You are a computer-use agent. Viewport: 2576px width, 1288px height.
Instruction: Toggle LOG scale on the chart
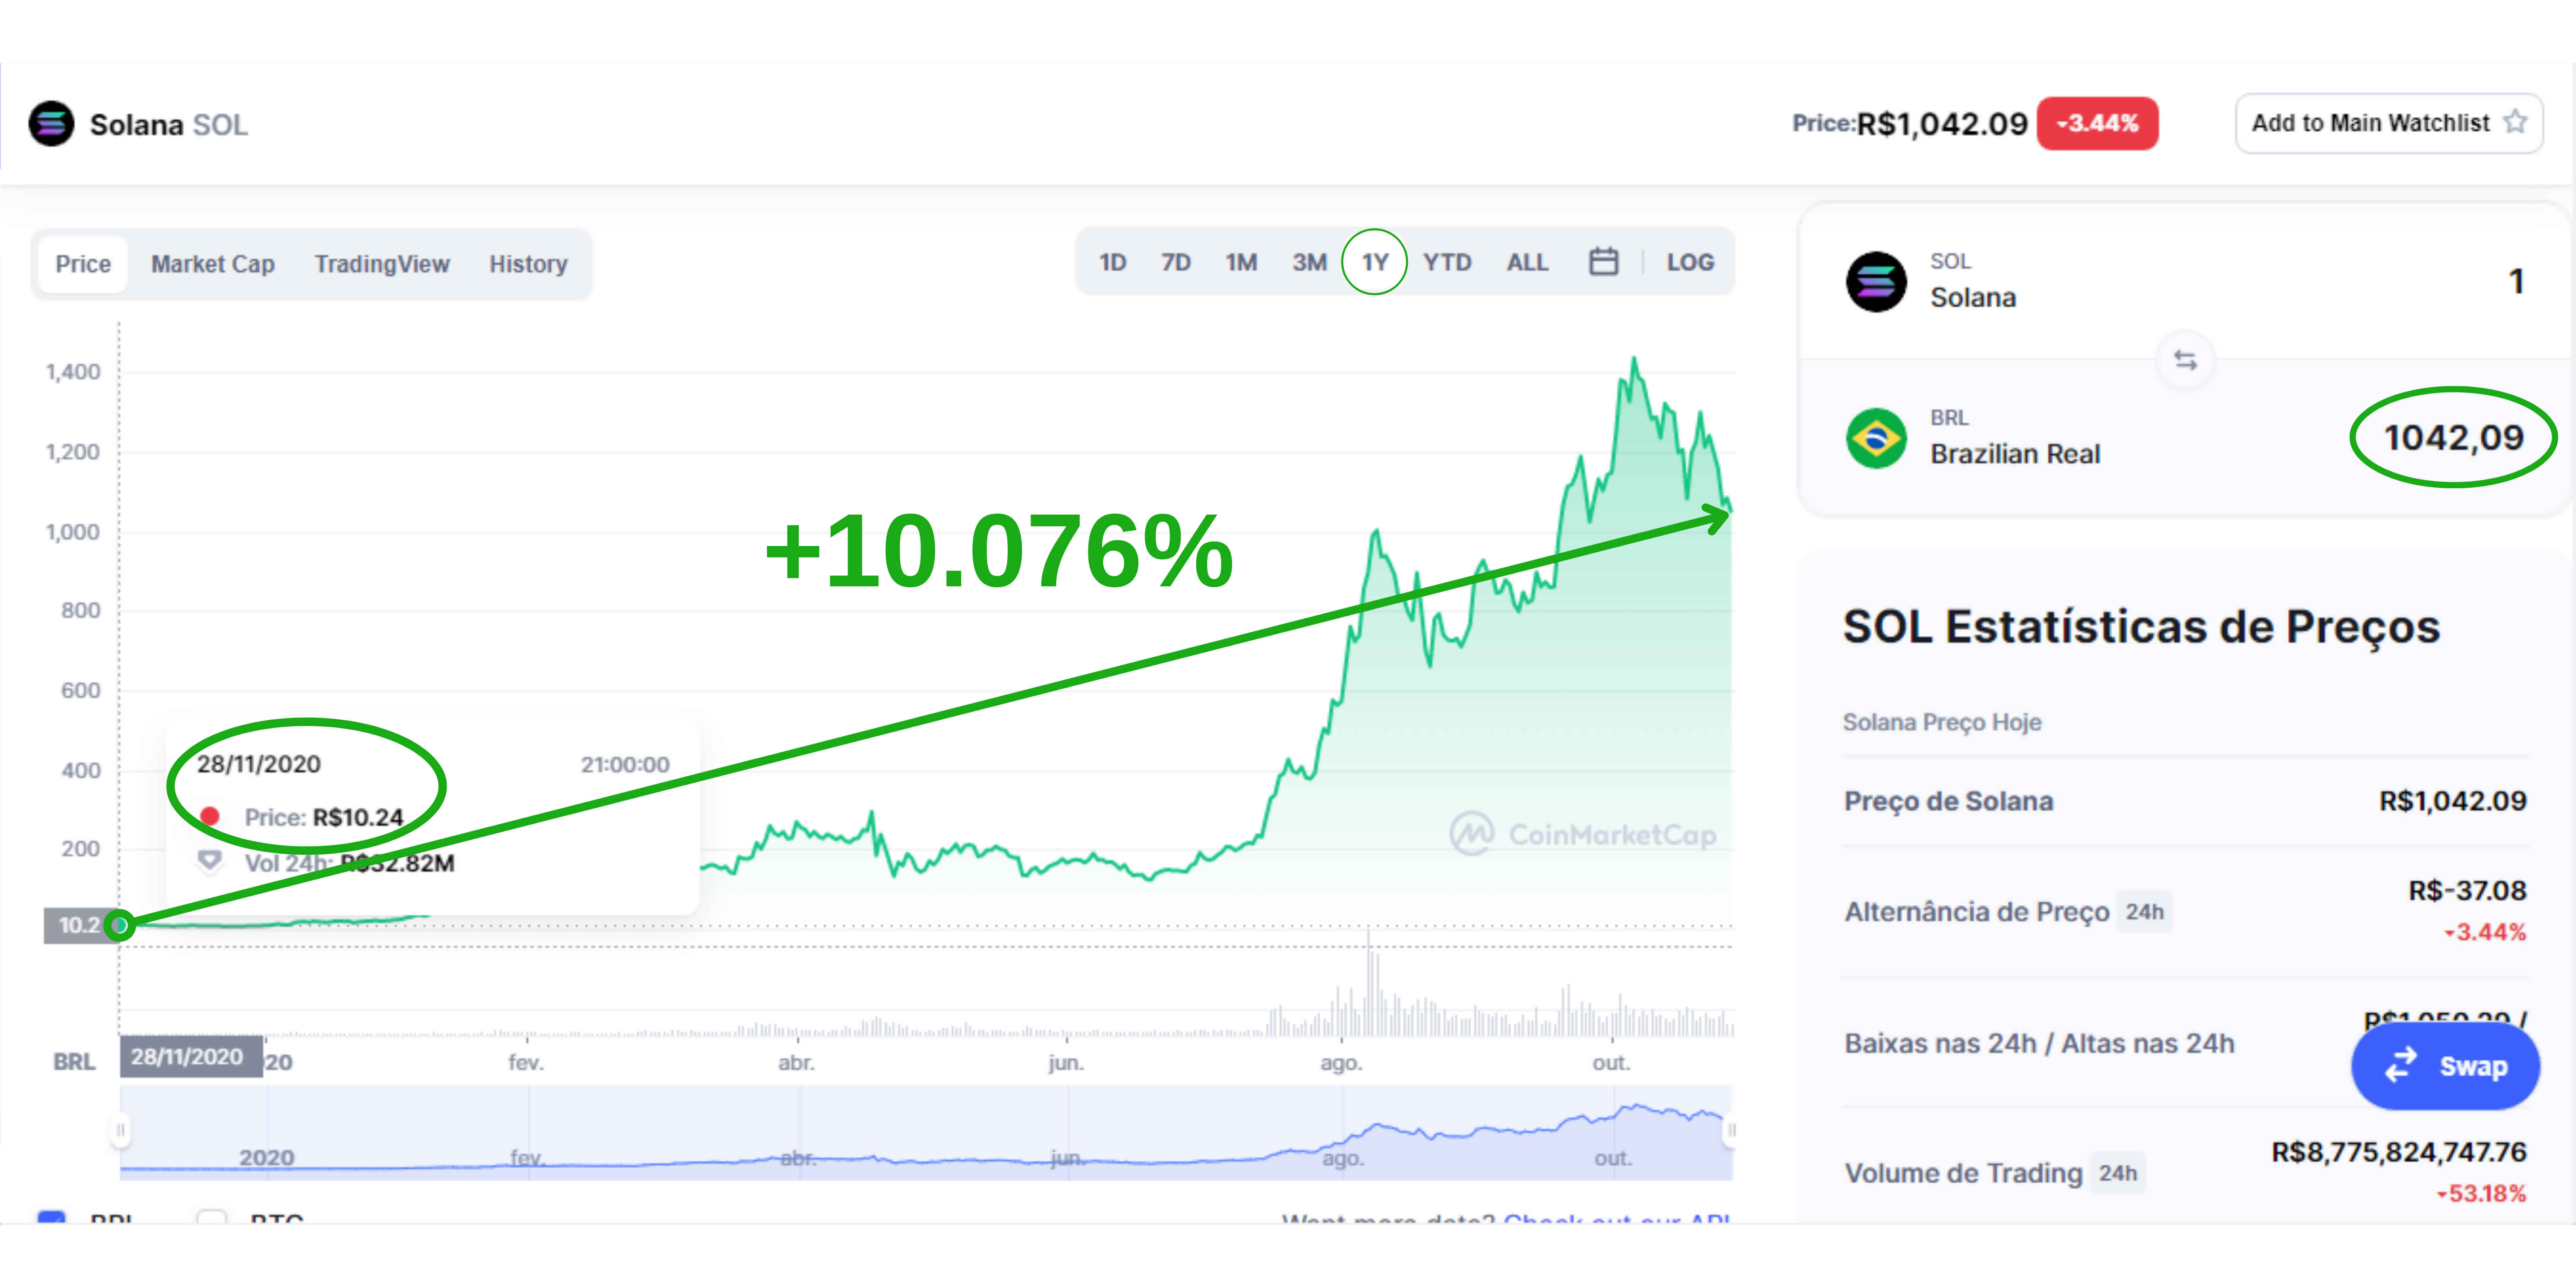1690,262
